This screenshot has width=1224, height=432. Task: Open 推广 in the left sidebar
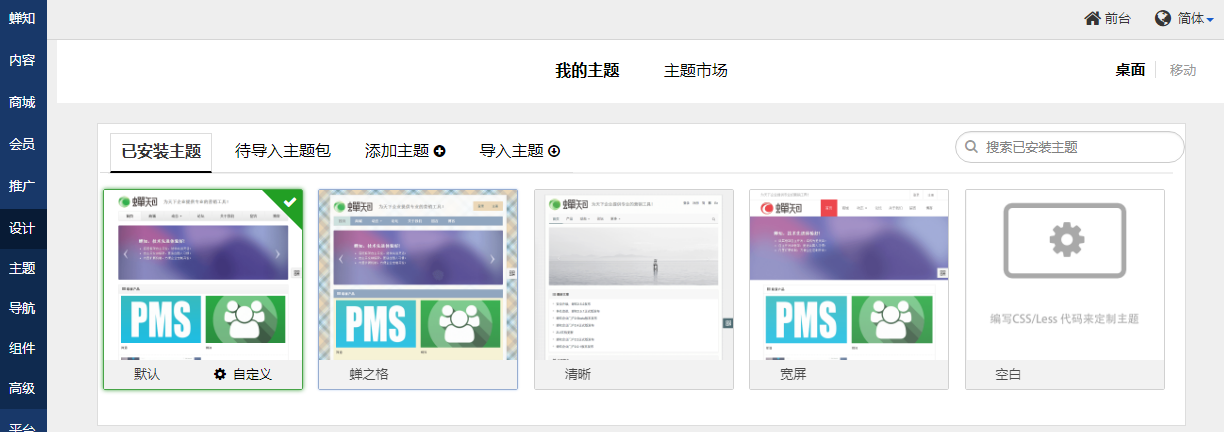[x=23, y=186]
